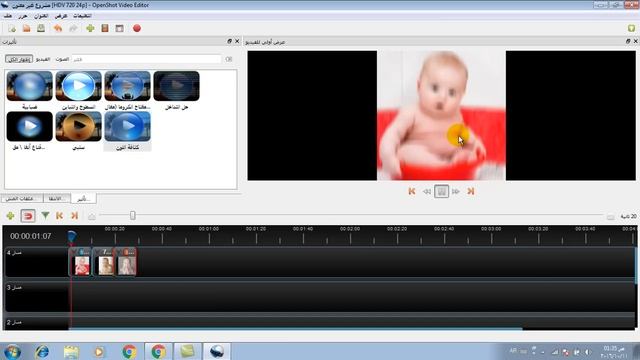Toggle the إظهار الكل (Show All) filter

click(x=19, y=59)
